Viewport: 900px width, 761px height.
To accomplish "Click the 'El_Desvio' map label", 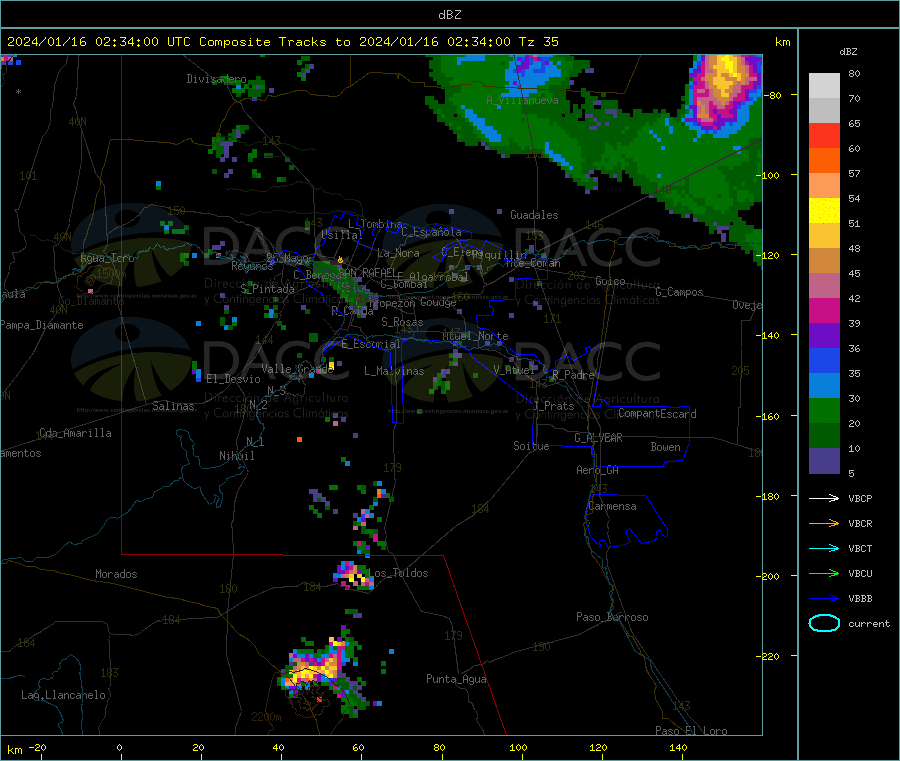I will 233,379.
